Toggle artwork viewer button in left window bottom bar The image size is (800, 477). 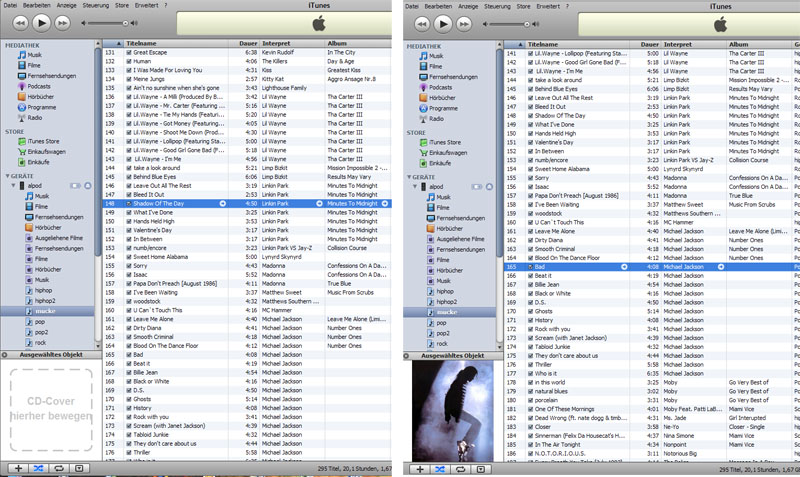coord(79,468)
